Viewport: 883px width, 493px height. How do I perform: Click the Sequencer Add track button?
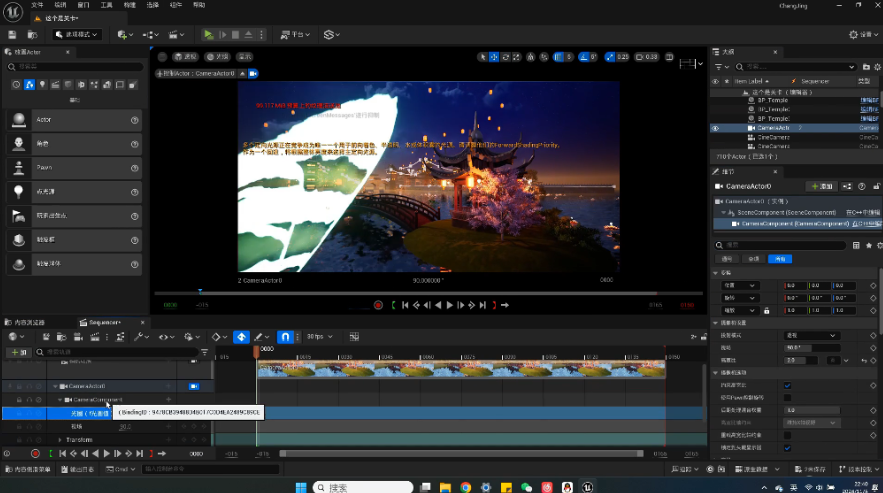click(x=18, y=352)
